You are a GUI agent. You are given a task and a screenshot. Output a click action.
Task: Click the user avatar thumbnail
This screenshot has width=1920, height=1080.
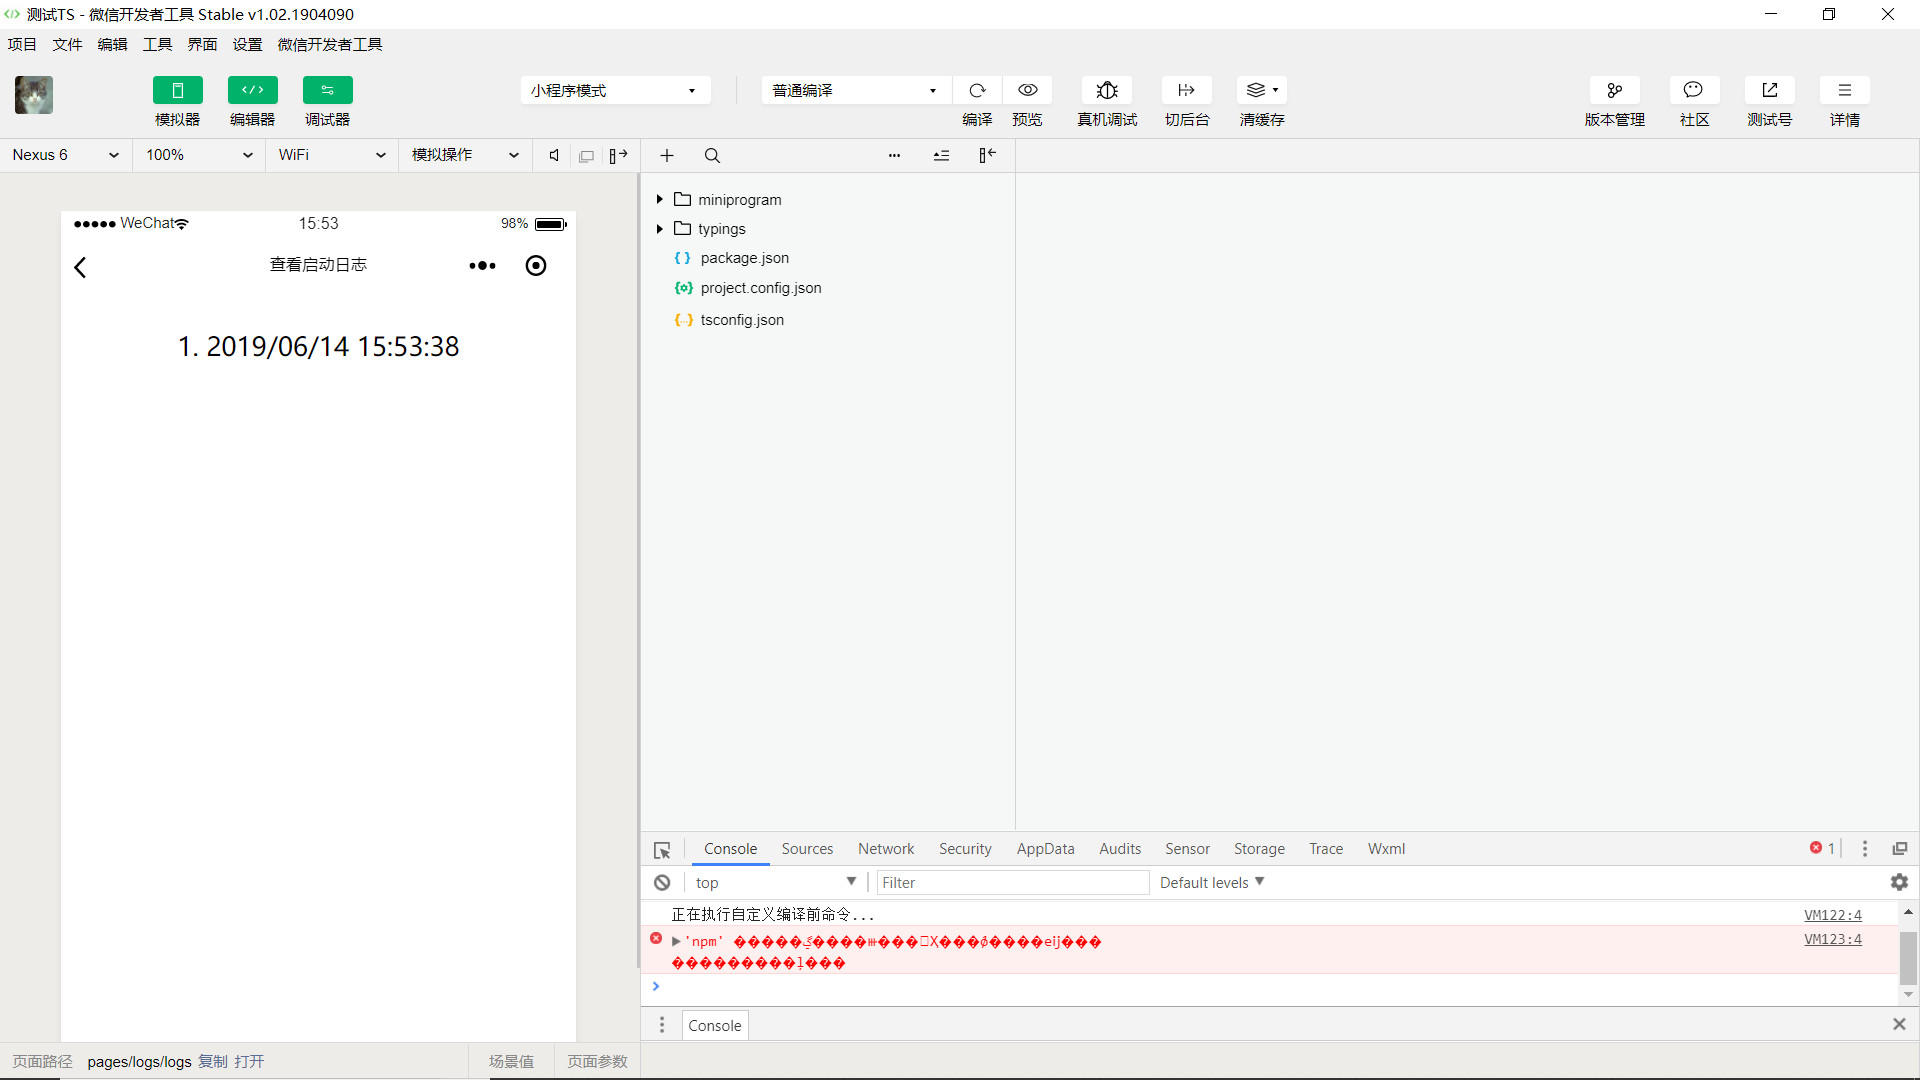(34, 95)
